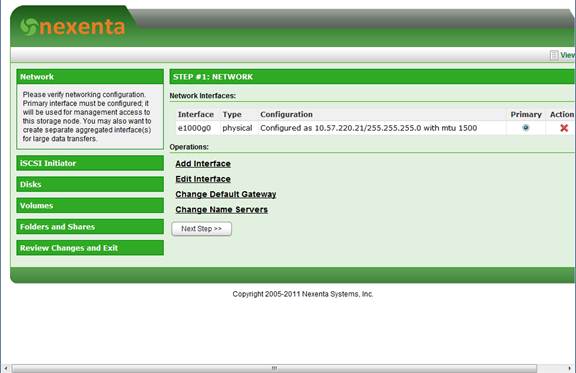
Task: Click the scrollbar right arrow
Action: pyautogui.click(x=570, y=368)
